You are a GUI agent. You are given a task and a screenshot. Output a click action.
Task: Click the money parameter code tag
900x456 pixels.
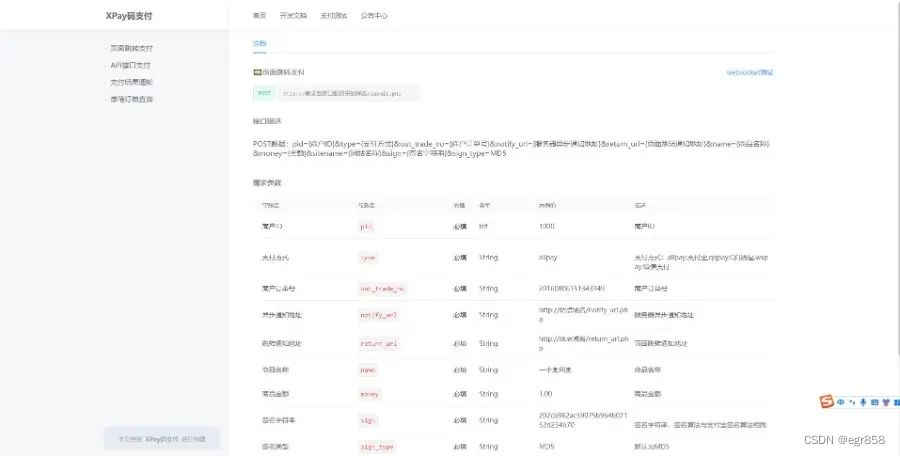click(369, 394)
